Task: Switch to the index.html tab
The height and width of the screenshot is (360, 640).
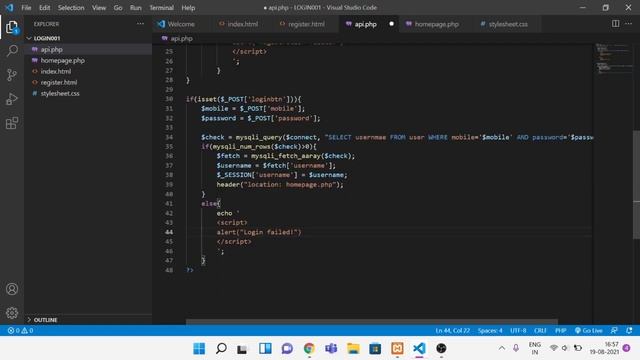Action: coord(242,24)
